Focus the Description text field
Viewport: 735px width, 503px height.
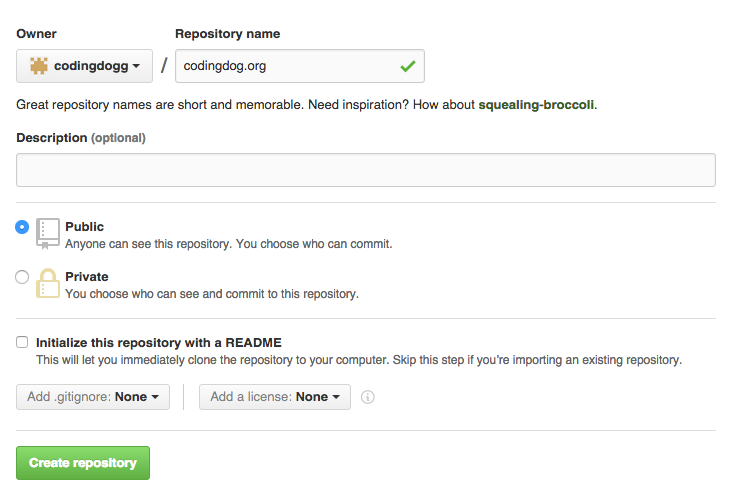(x=366, y=170)
